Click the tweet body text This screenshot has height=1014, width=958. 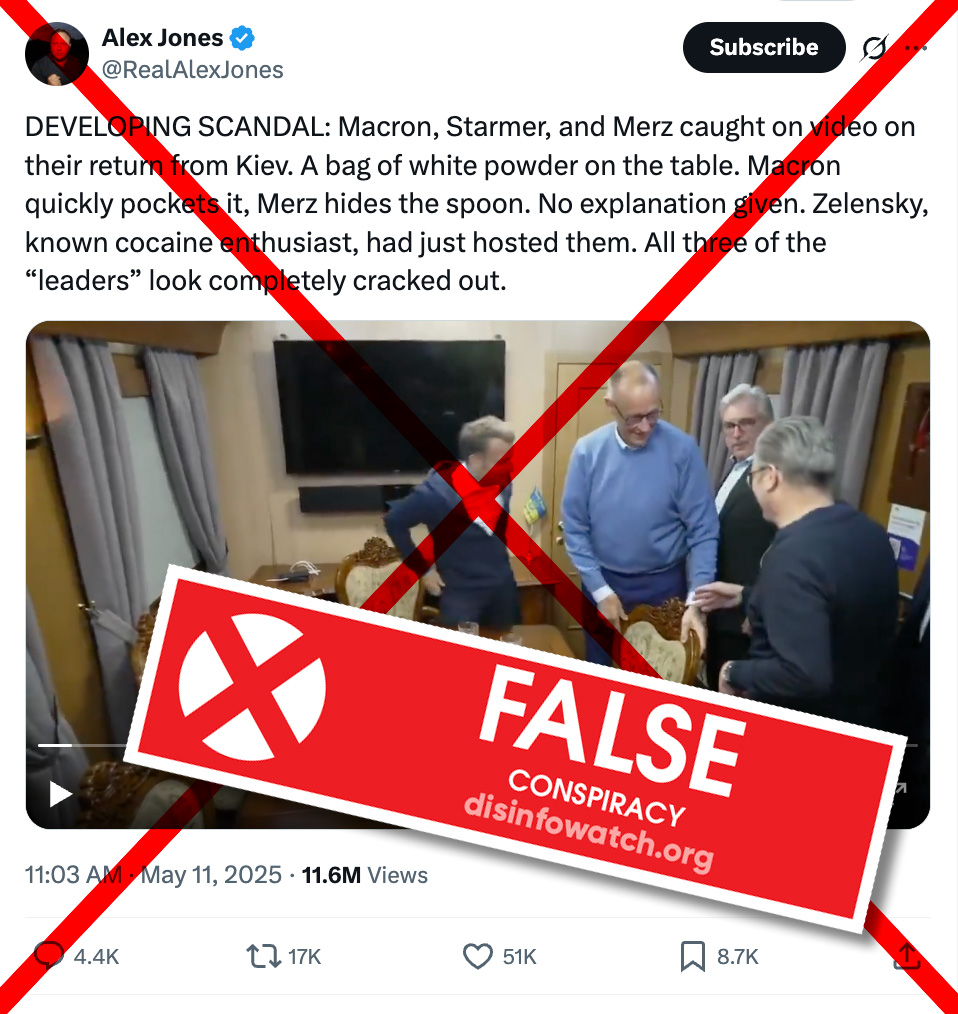[477, 204]
